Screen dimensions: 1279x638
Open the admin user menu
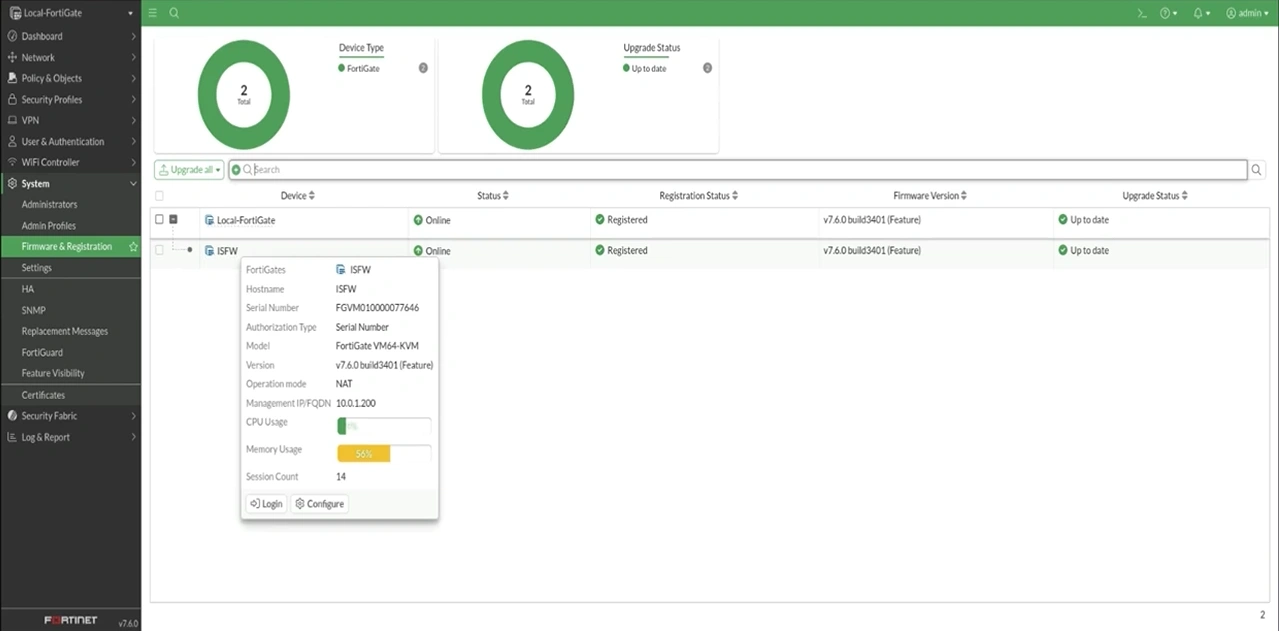coord(1247,13)
